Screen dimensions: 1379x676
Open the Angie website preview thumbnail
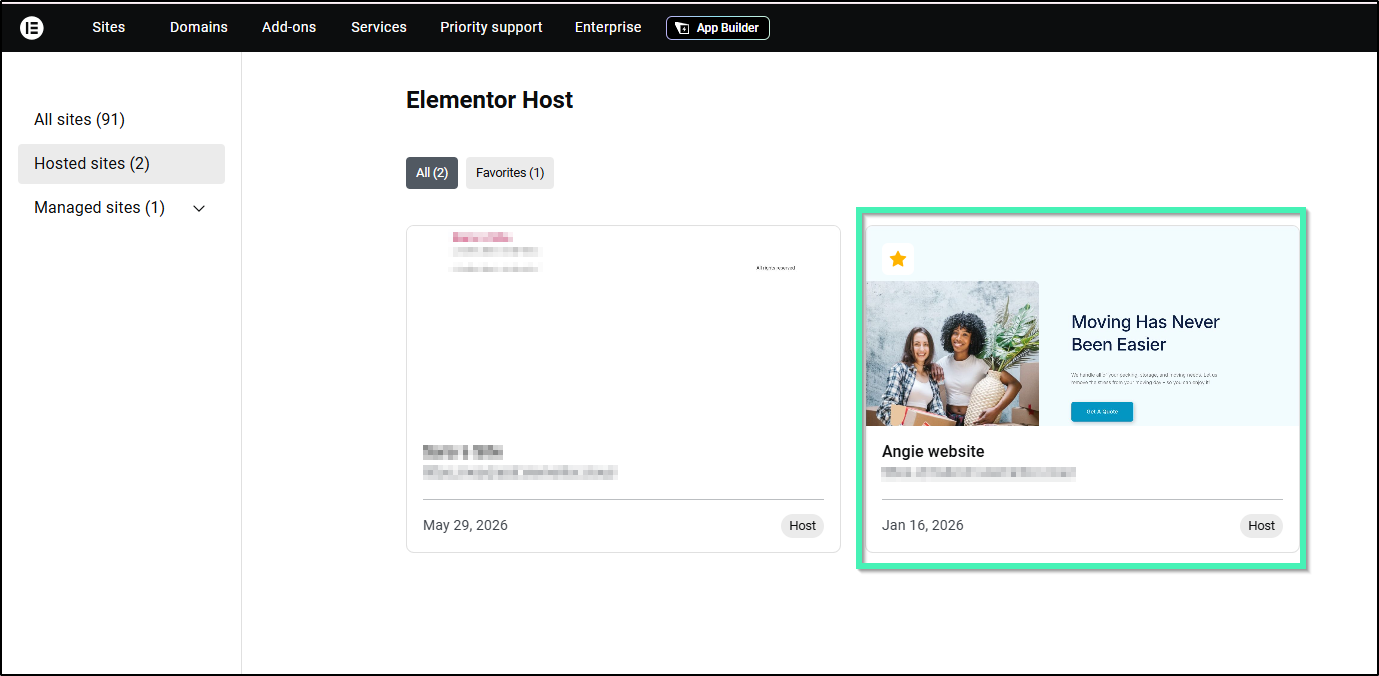[1082, 326]
